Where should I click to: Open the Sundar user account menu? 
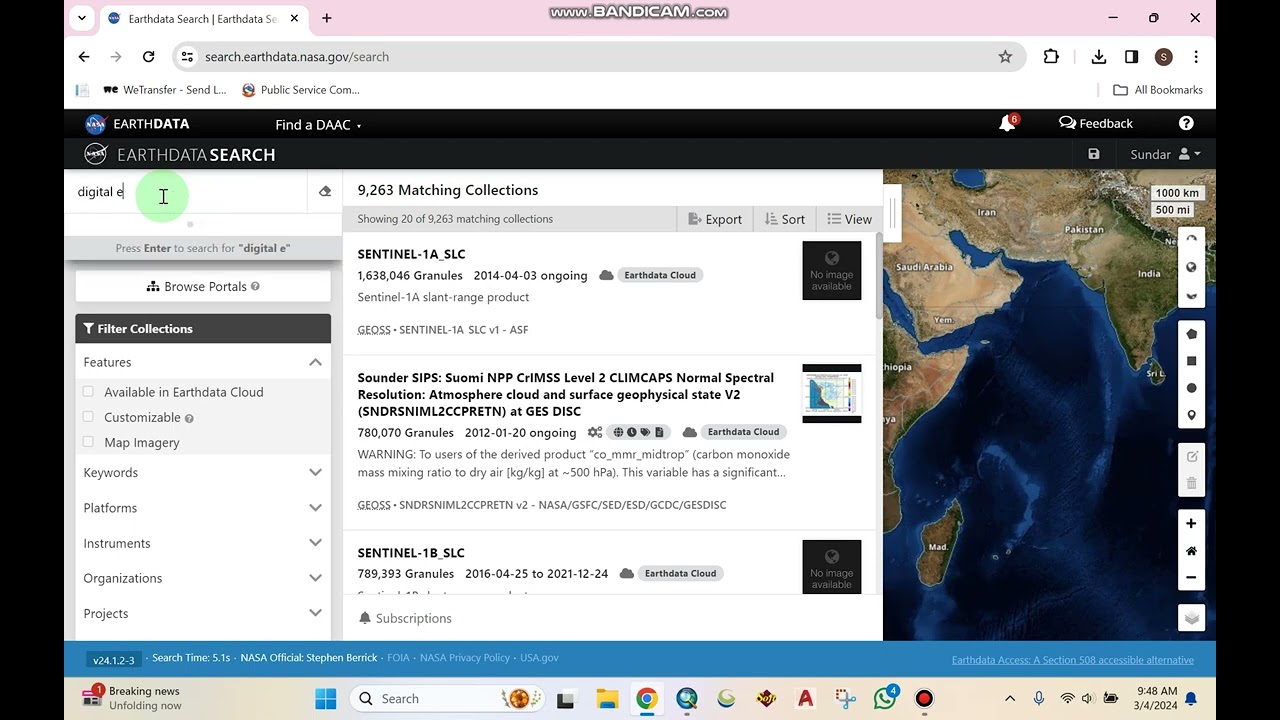pos(1165,154)
